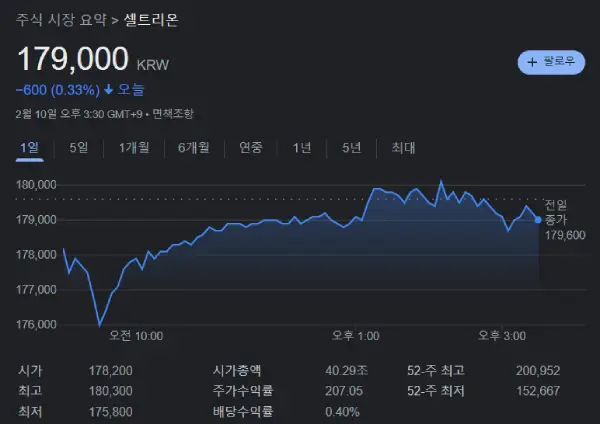Viewport: 600px width, 424px height.
Task: Click the 주가수익률 value 207.05
Action: (344, 391)
